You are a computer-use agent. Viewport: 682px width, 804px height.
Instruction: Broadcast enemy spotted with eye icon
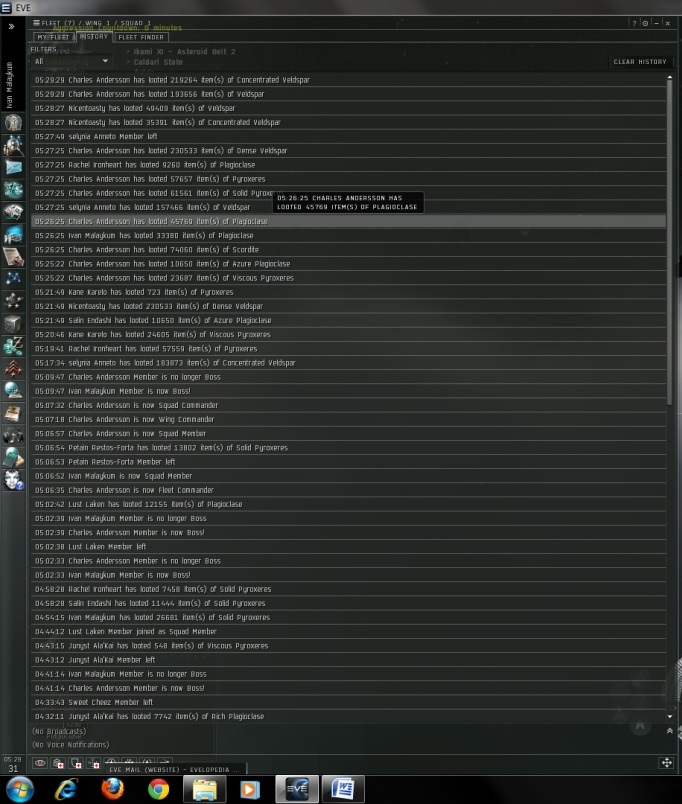[40, 763]
